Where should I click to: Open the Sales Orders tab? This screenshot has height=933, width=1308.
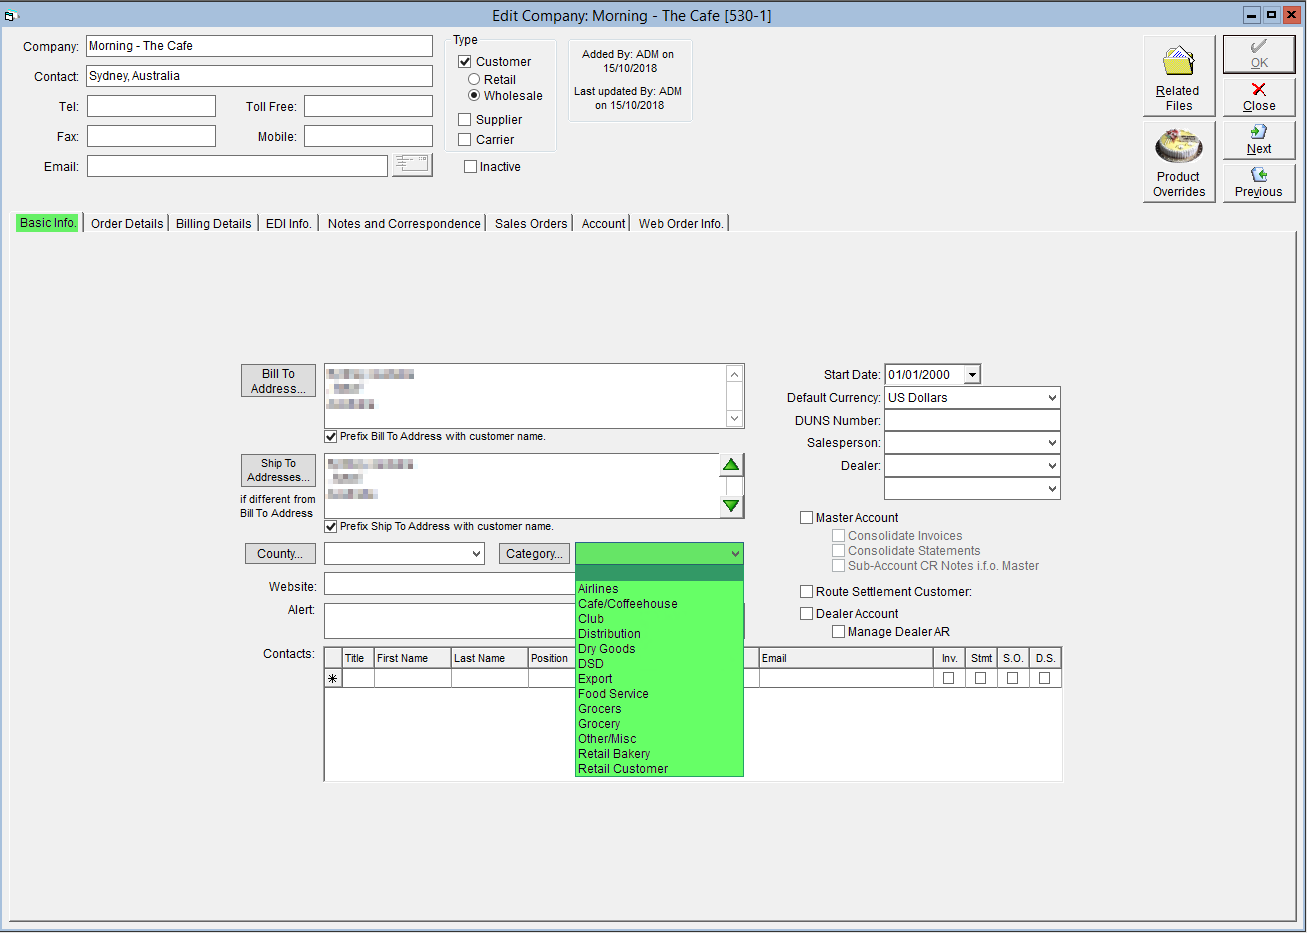(x=531, y=224)
